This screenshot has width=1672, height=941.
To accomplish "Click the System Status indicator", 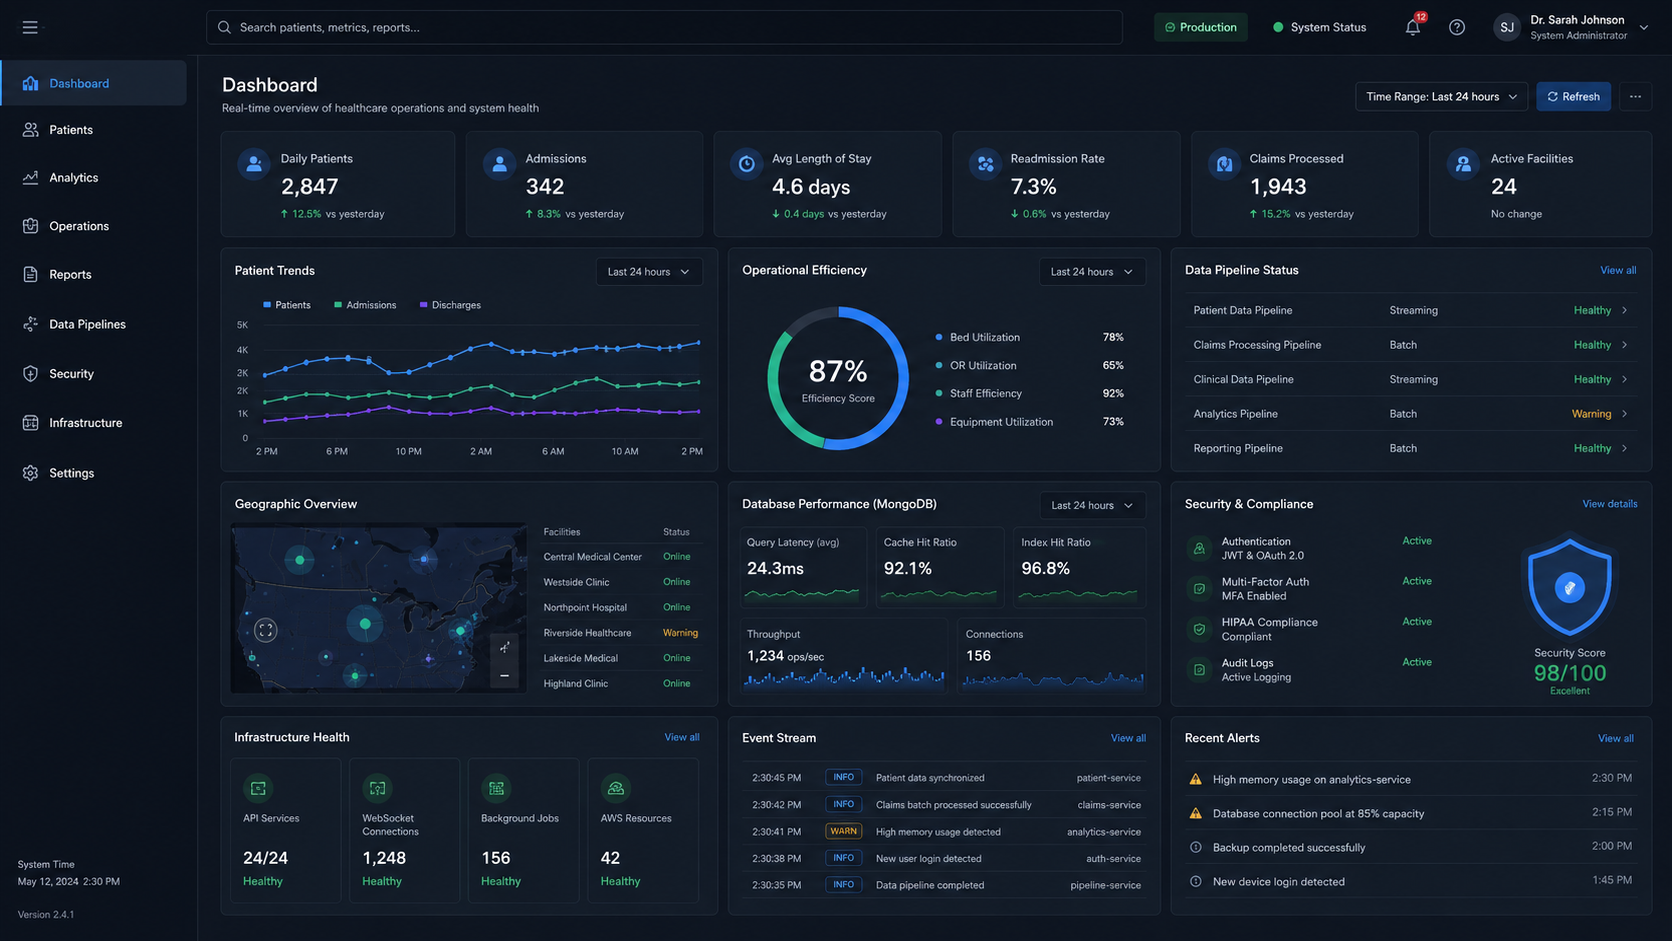I will click(1319, 27).
